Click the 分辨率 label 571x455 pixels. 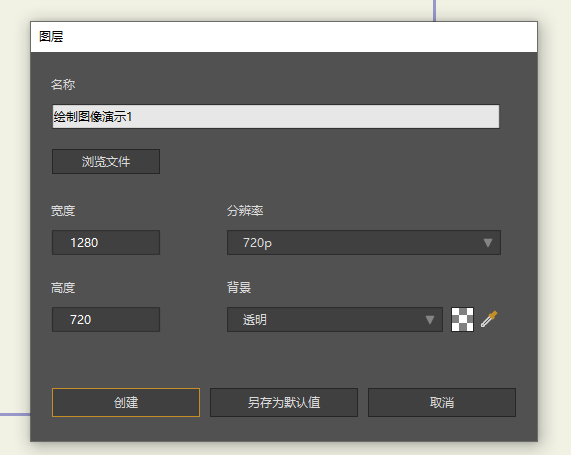coord(245,211)
